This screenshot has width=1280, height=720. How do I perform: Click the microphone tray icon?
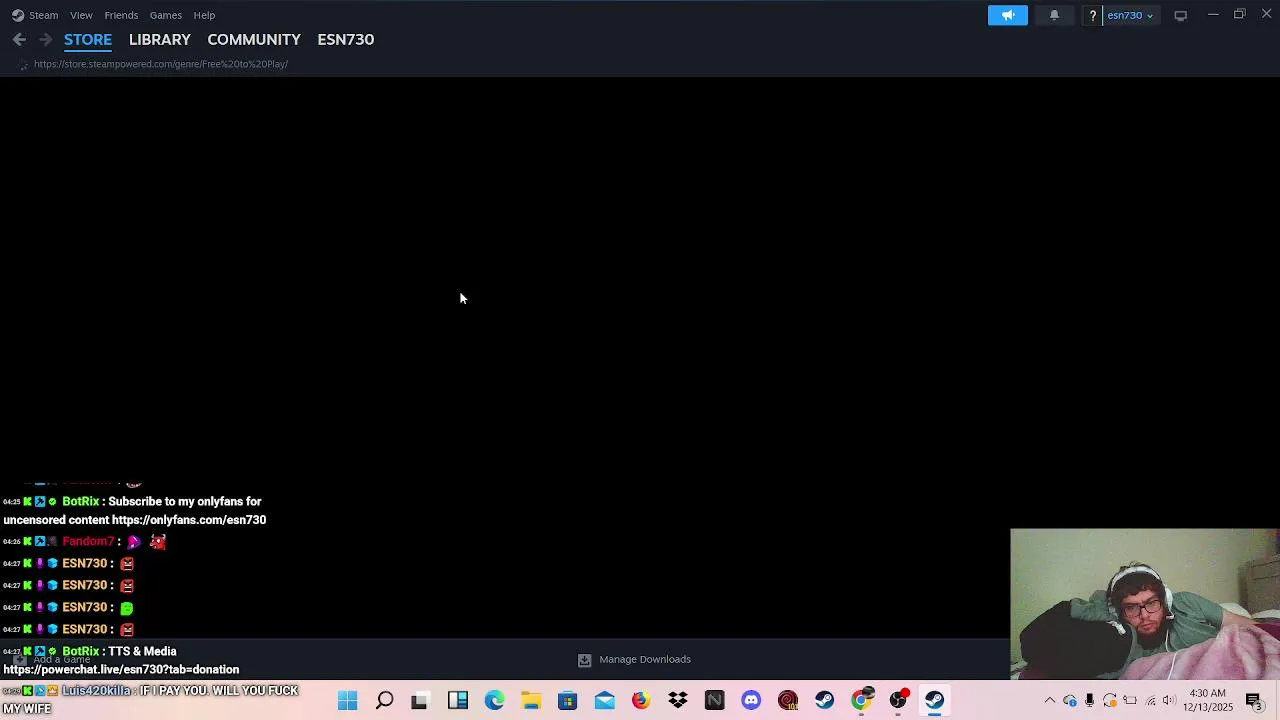(1089, 701)
